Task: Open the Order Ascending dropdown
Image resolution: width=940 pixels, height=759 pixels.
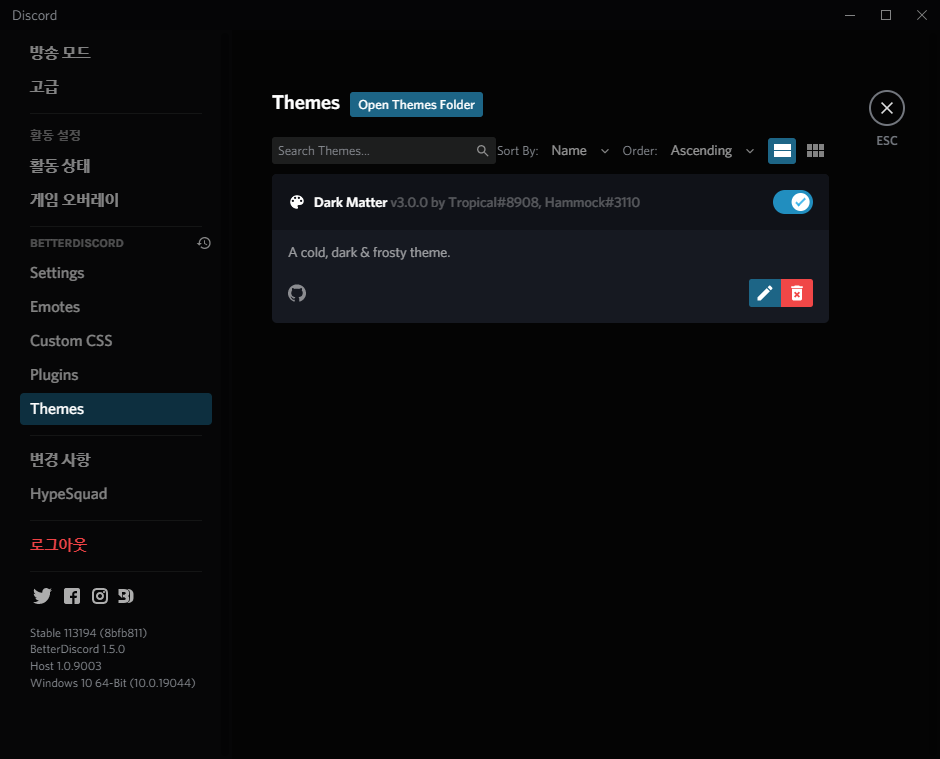Action: (712, 150)
